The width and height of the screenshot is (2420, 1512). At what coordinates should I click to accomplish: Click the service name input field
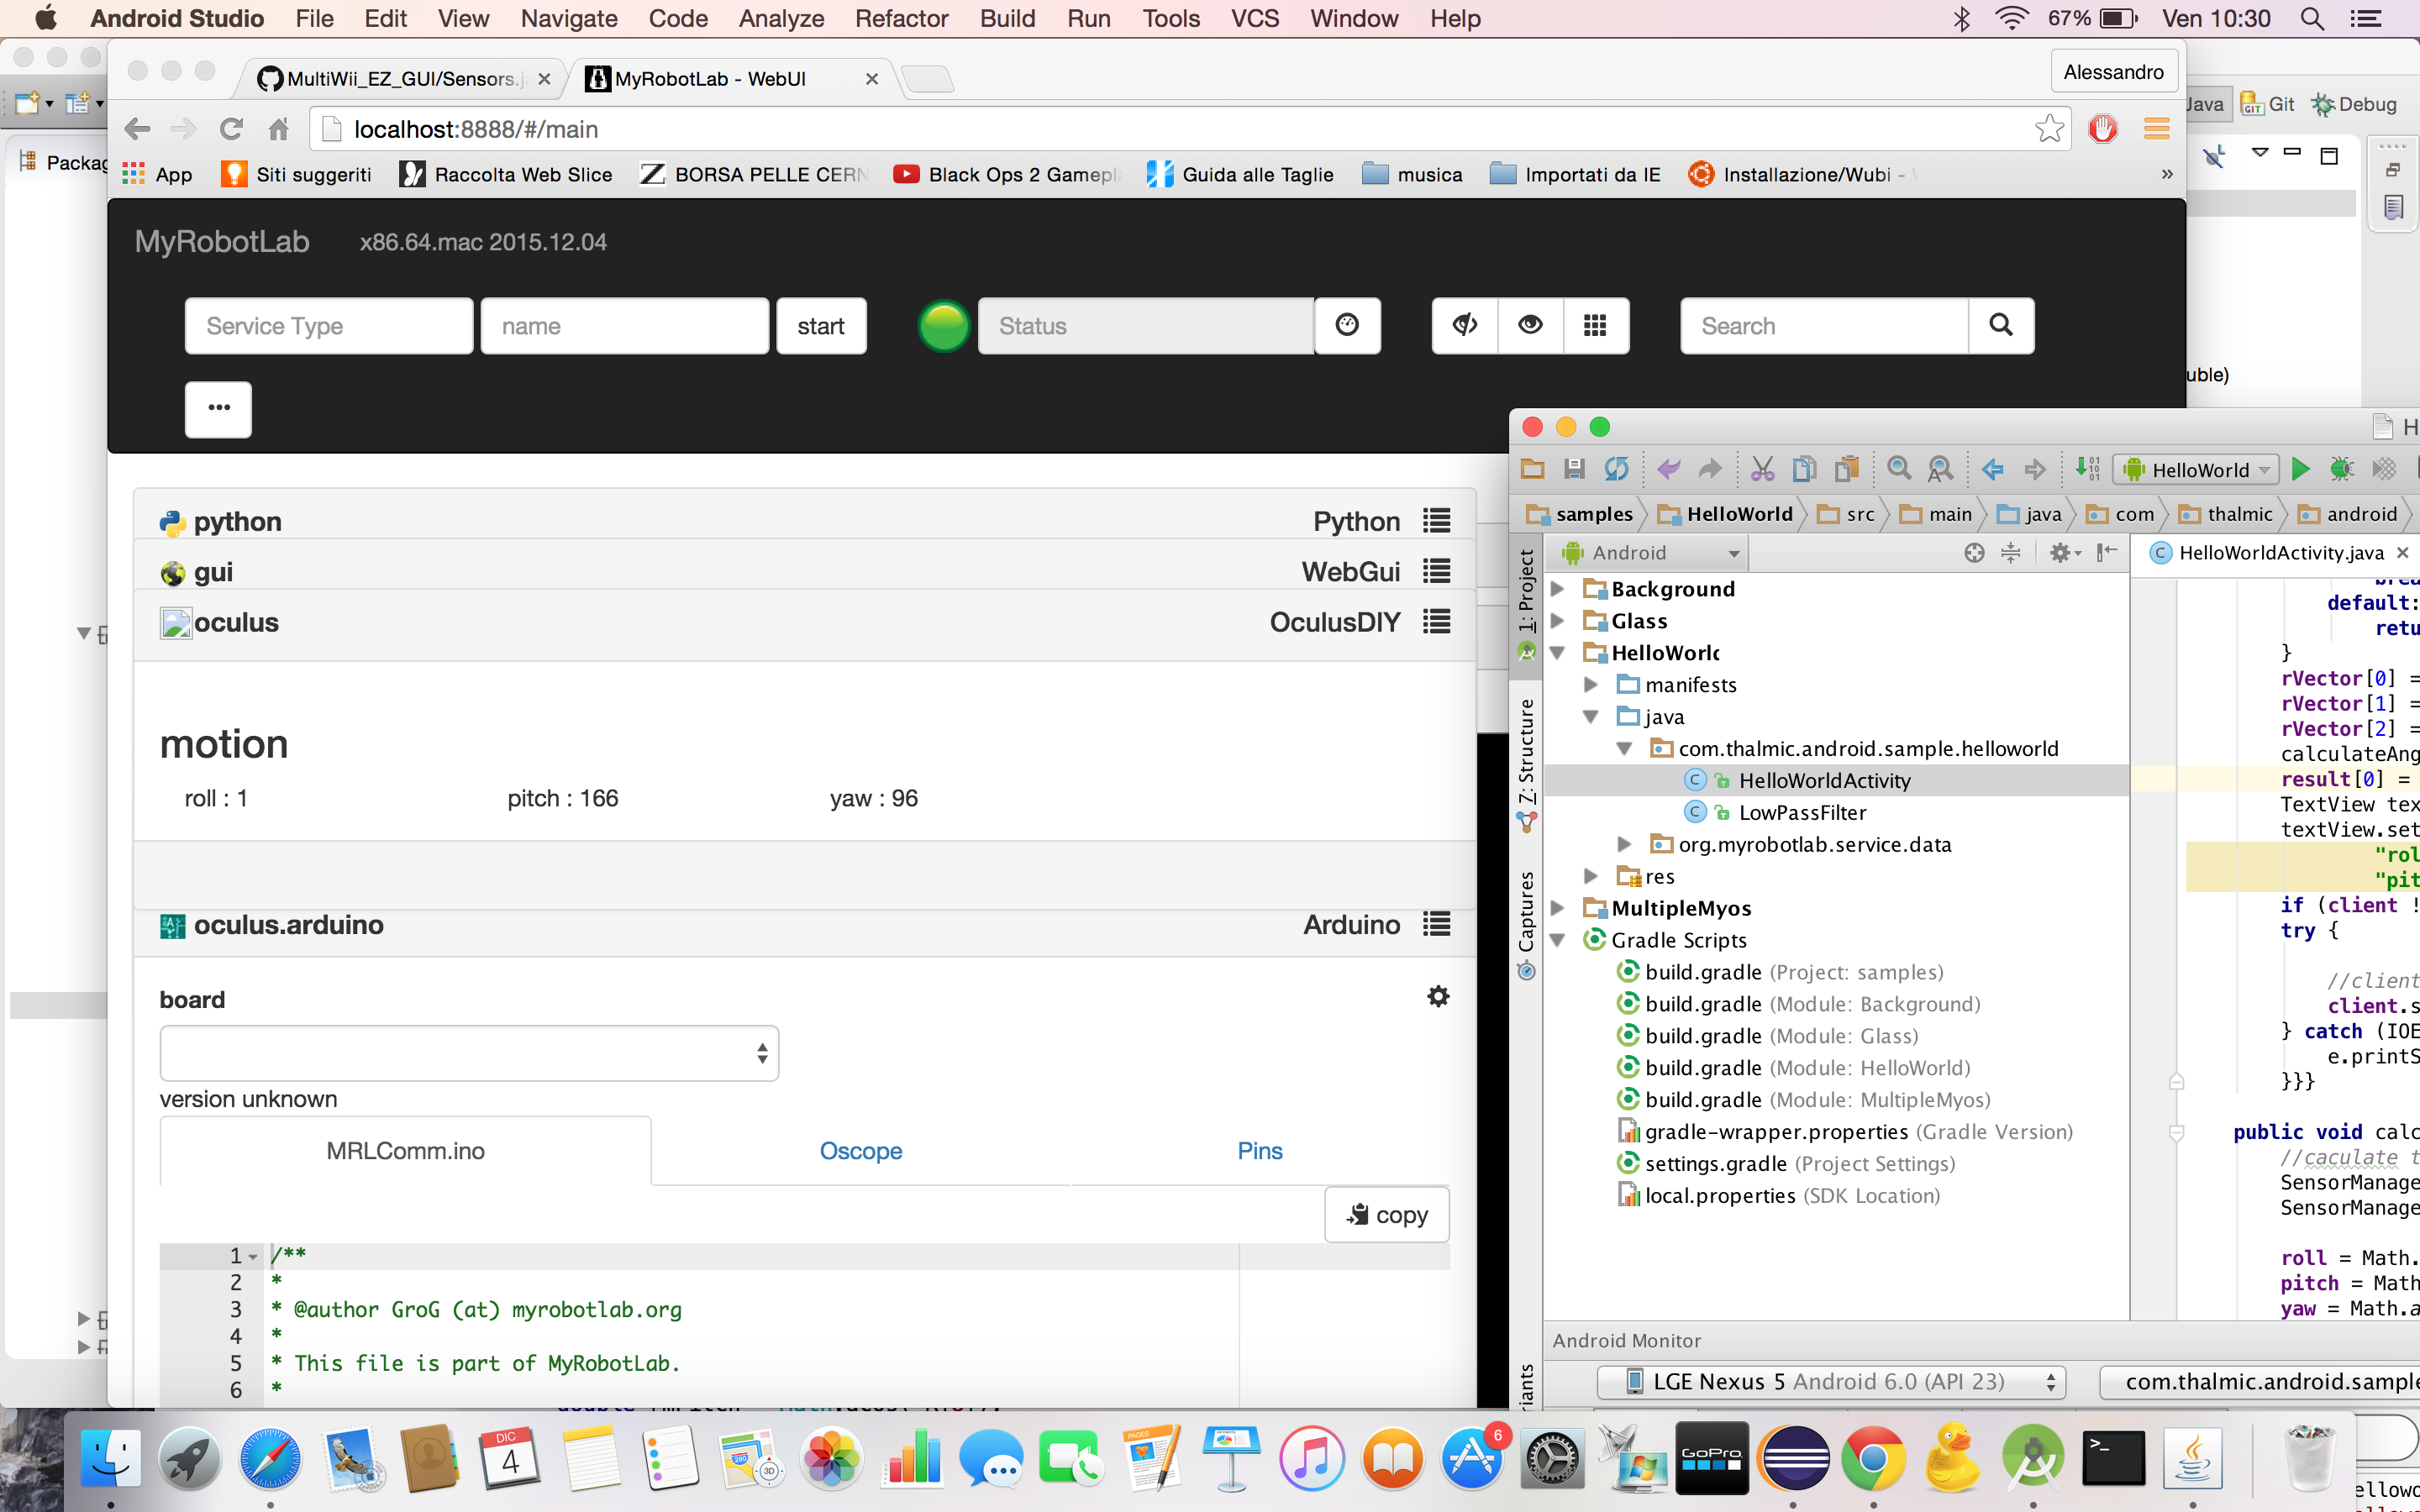pos(625,326)
